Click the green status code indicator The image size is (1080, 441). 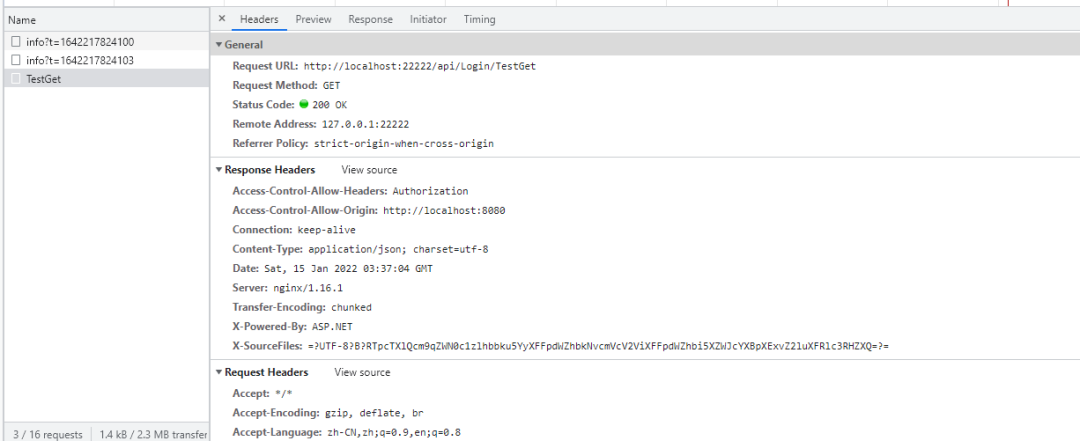pos(304,105)
